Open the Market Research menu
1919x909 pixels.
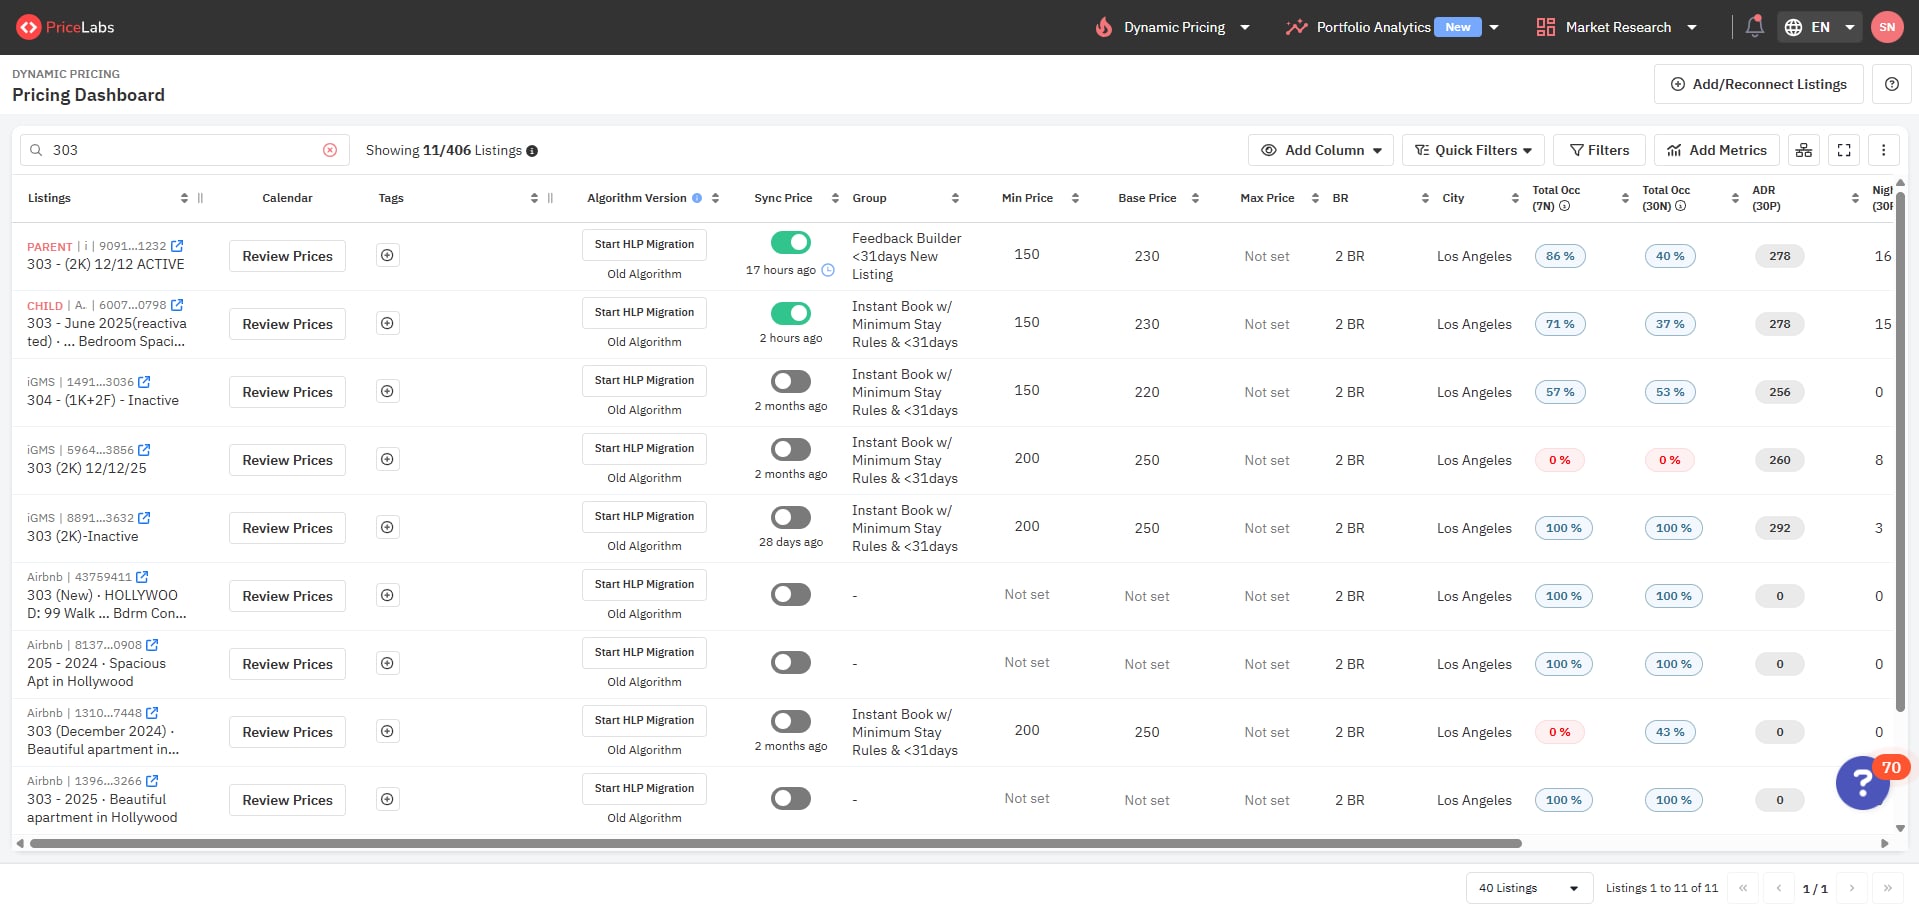click(1617, 27)
